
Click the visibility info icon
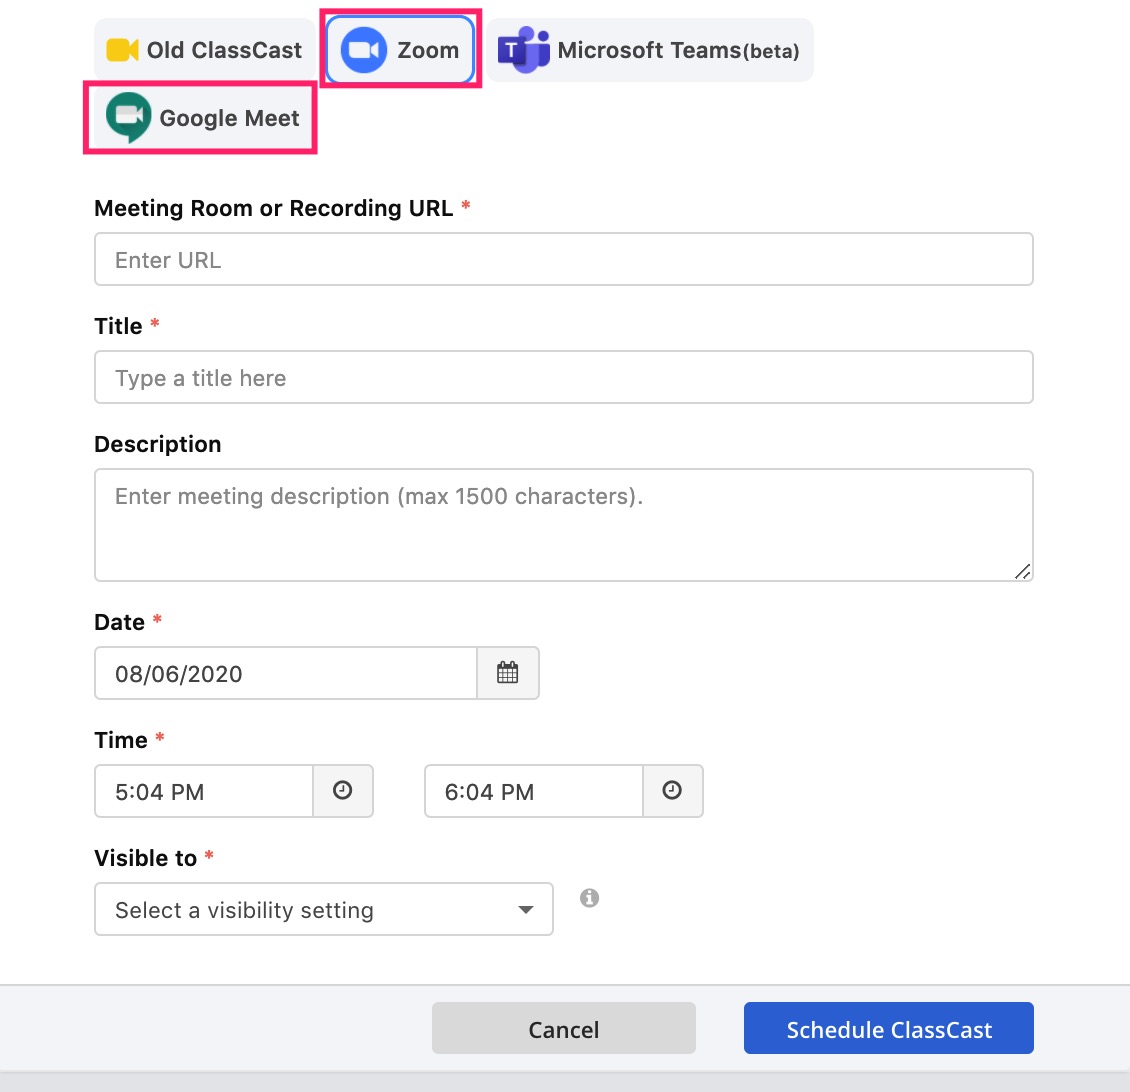tap(590, 898)
